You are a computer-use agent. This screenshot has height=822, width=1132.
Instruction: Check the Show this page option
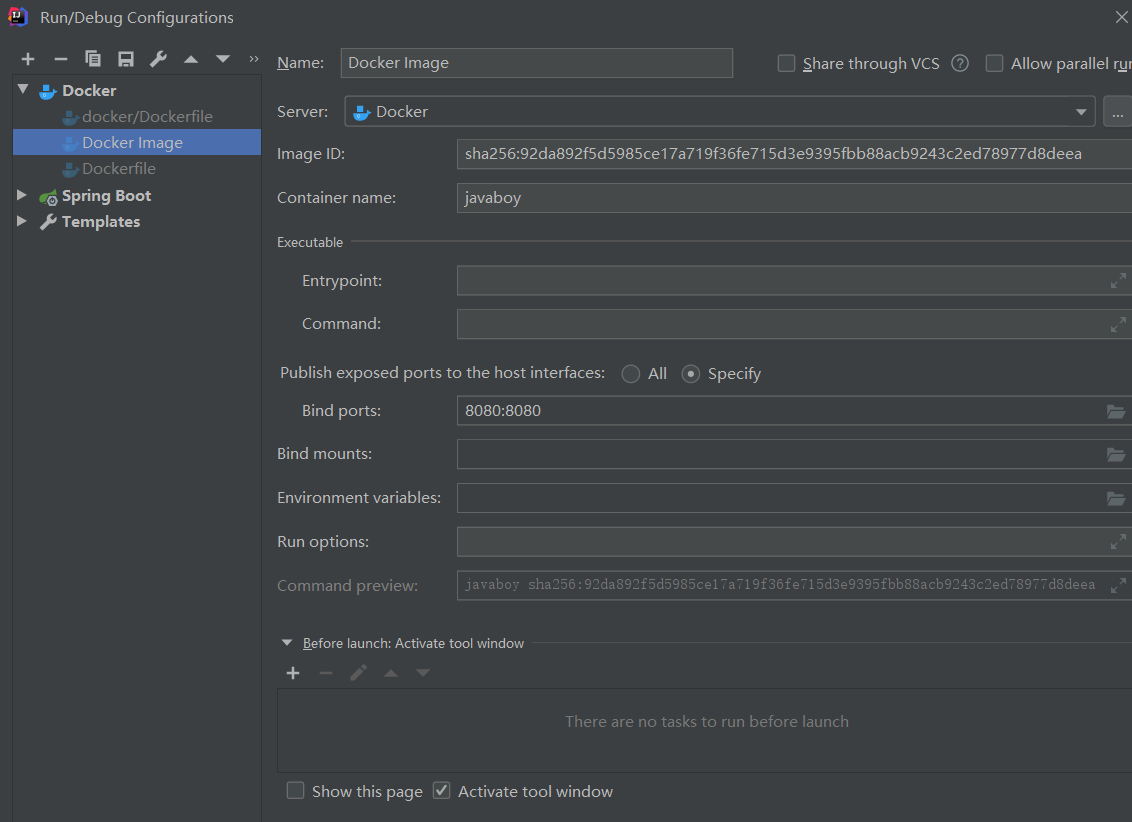click(x=295, y=791)
